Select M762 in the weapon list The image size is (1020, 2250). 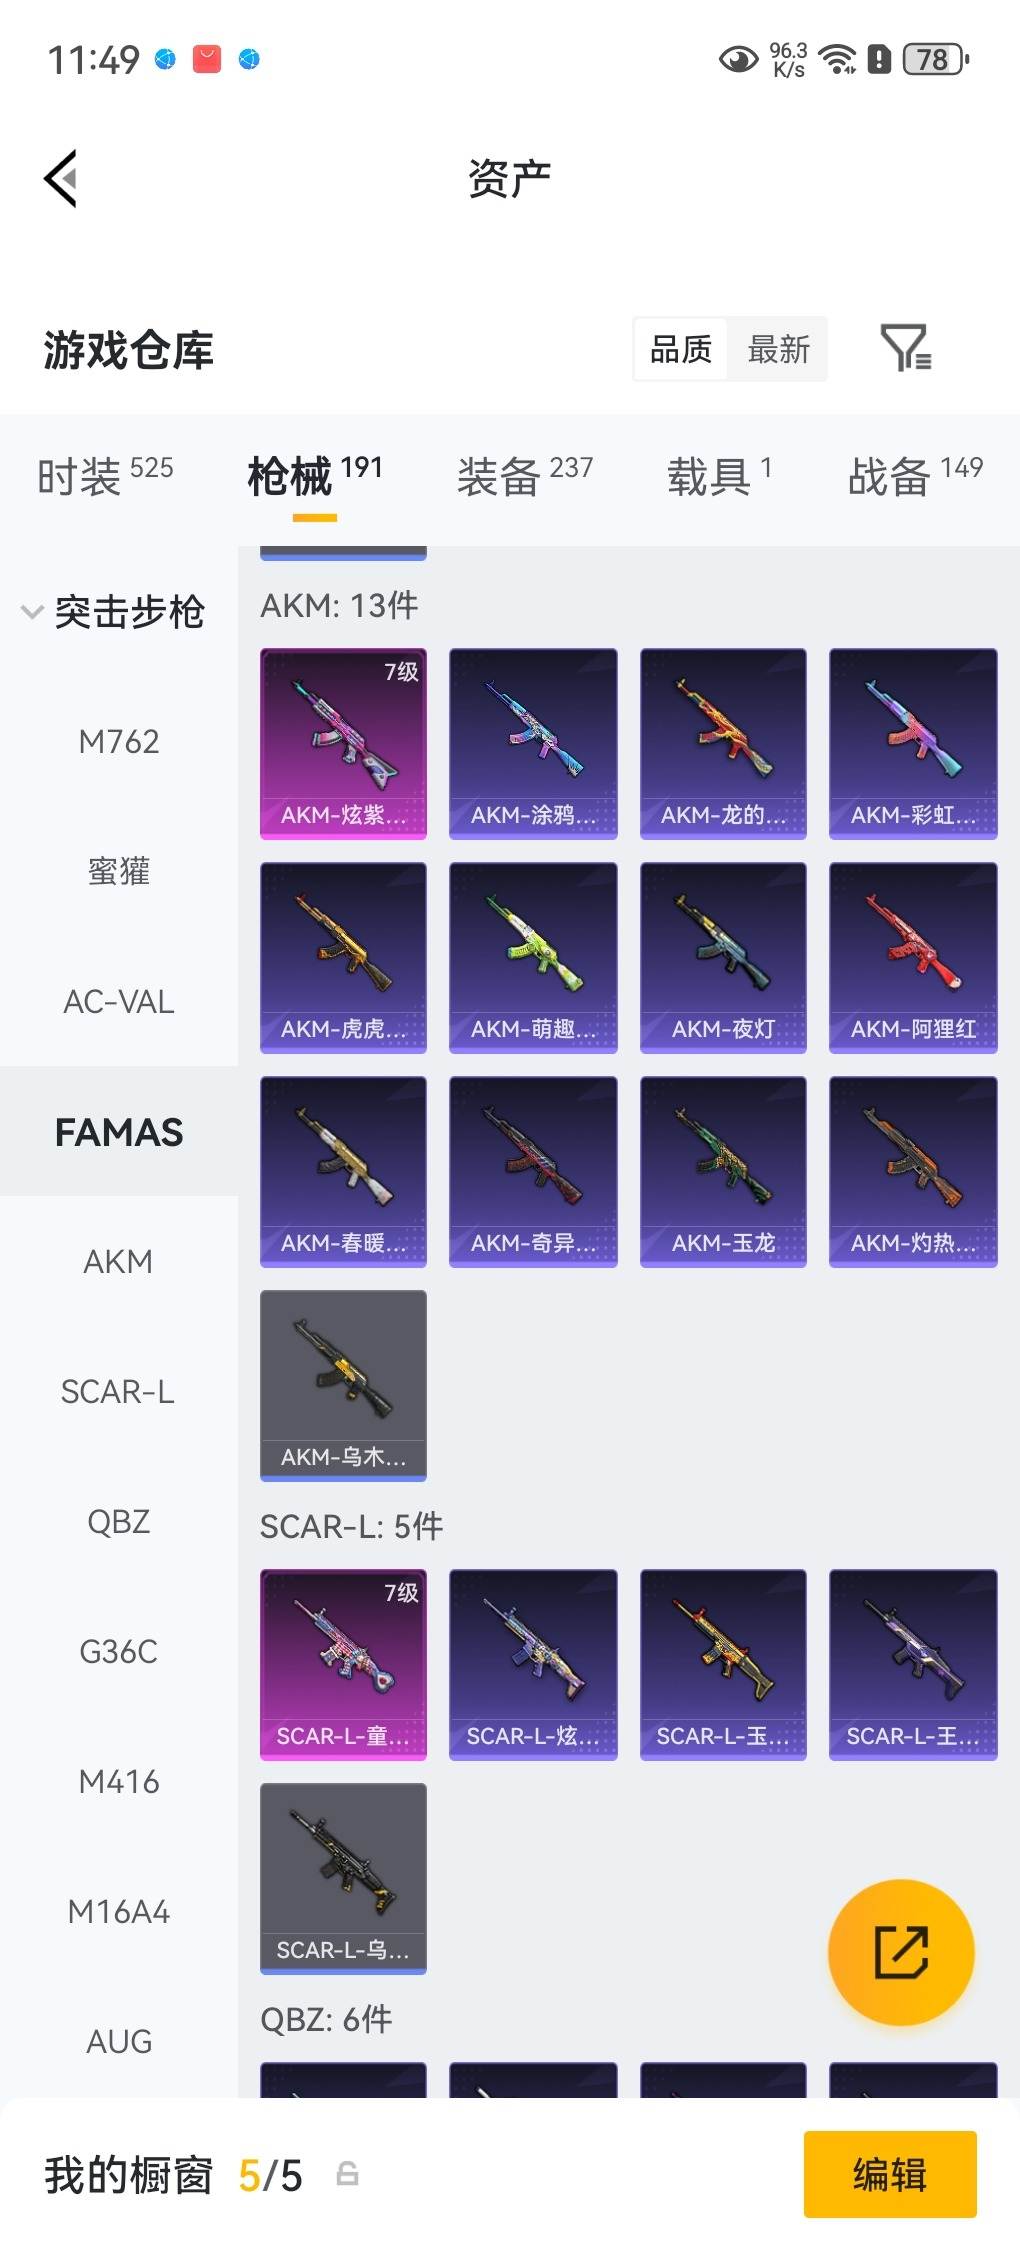coord(119,742)
